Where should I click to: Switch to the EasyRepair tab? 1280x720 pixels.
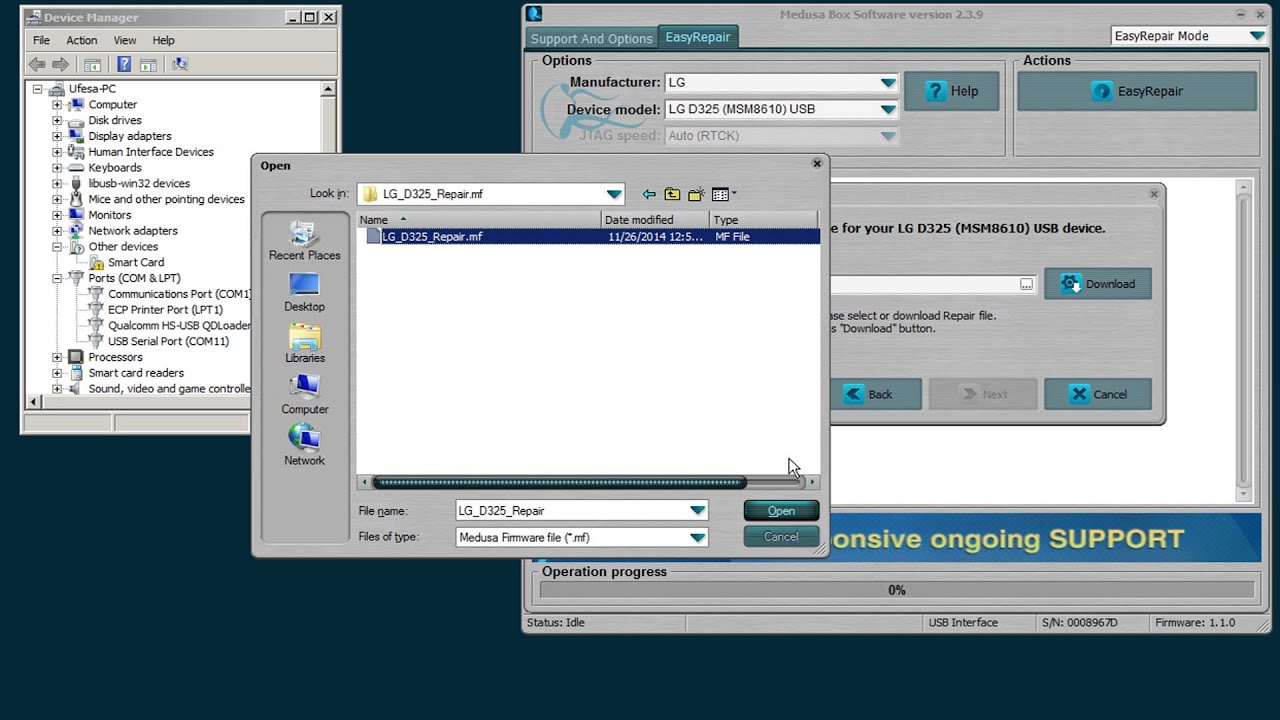point(698,37)
